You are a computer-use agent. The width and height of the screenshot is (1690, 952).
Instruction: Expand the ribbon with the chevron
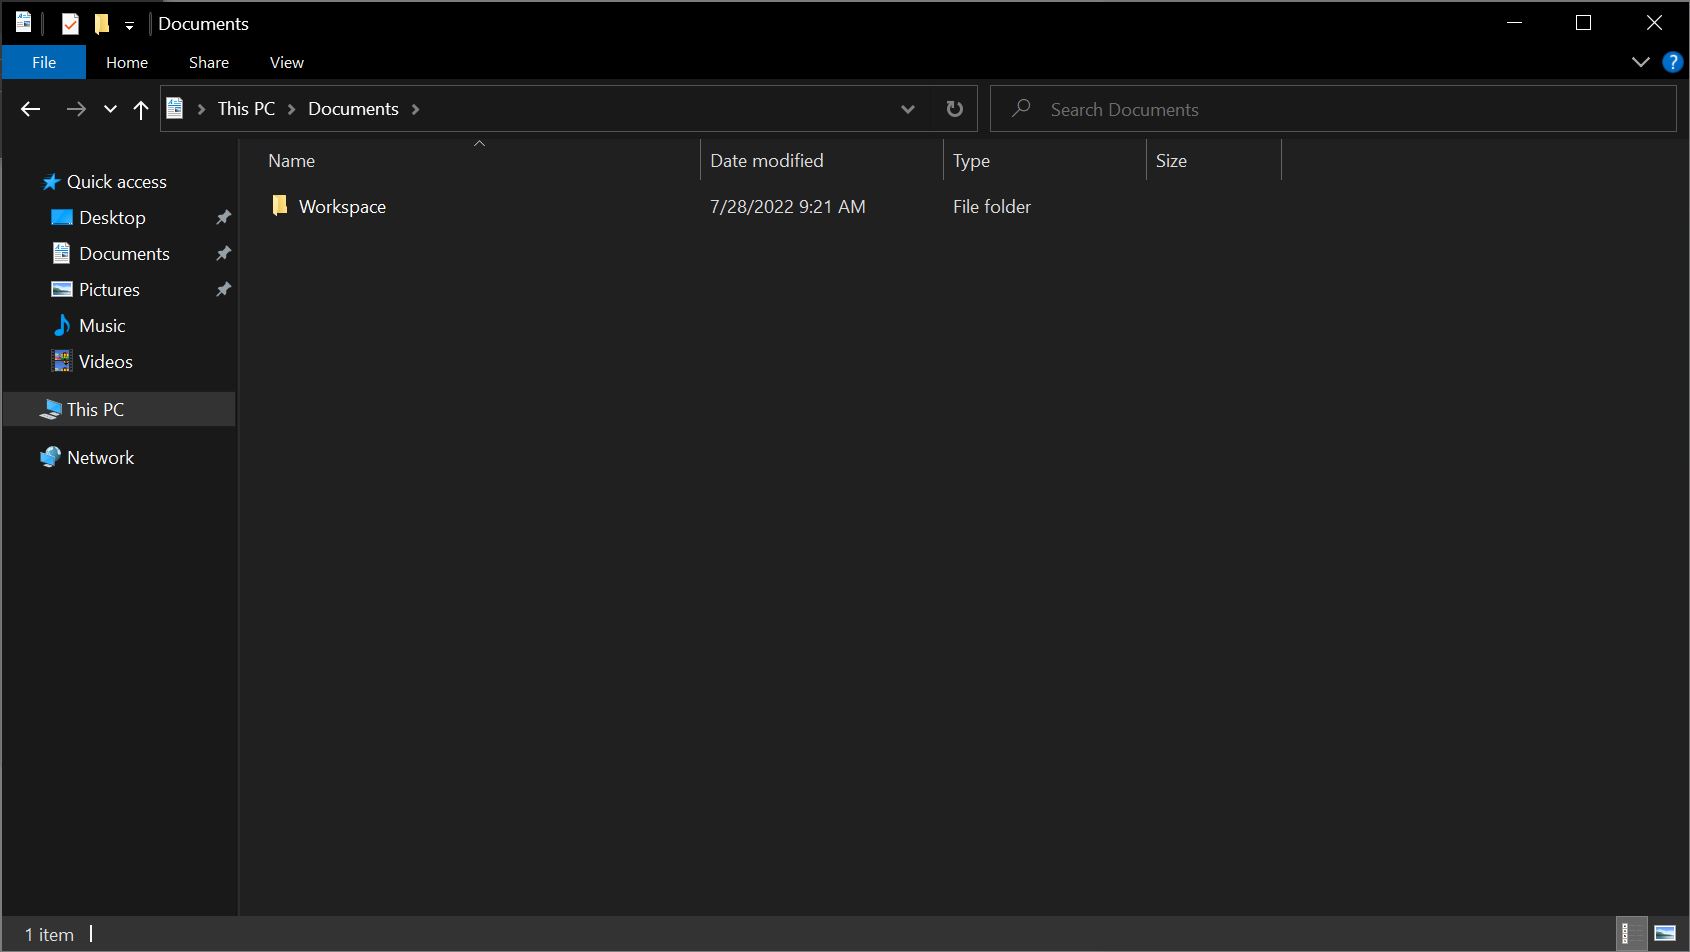[1640, 62]
